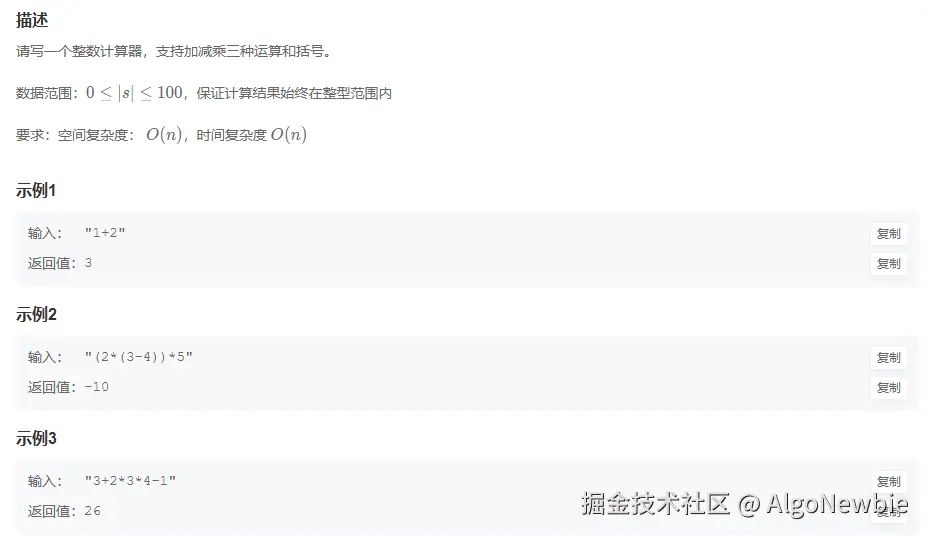The width and height of the screenshot is (926, 537).
Task: Click the "(2*(3-4))*5" input text
Action: (139, 357)
